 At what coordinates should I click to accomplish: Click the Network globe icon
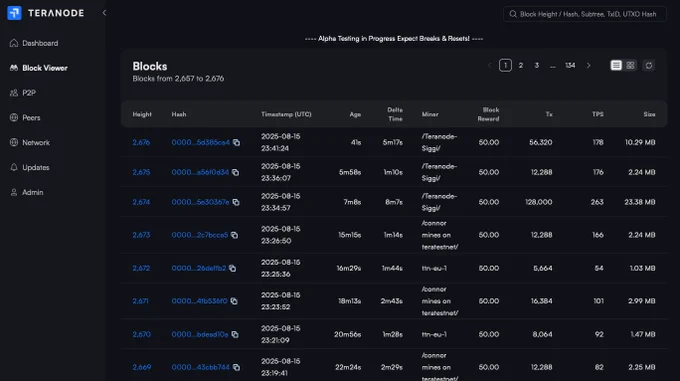(14, 142)
